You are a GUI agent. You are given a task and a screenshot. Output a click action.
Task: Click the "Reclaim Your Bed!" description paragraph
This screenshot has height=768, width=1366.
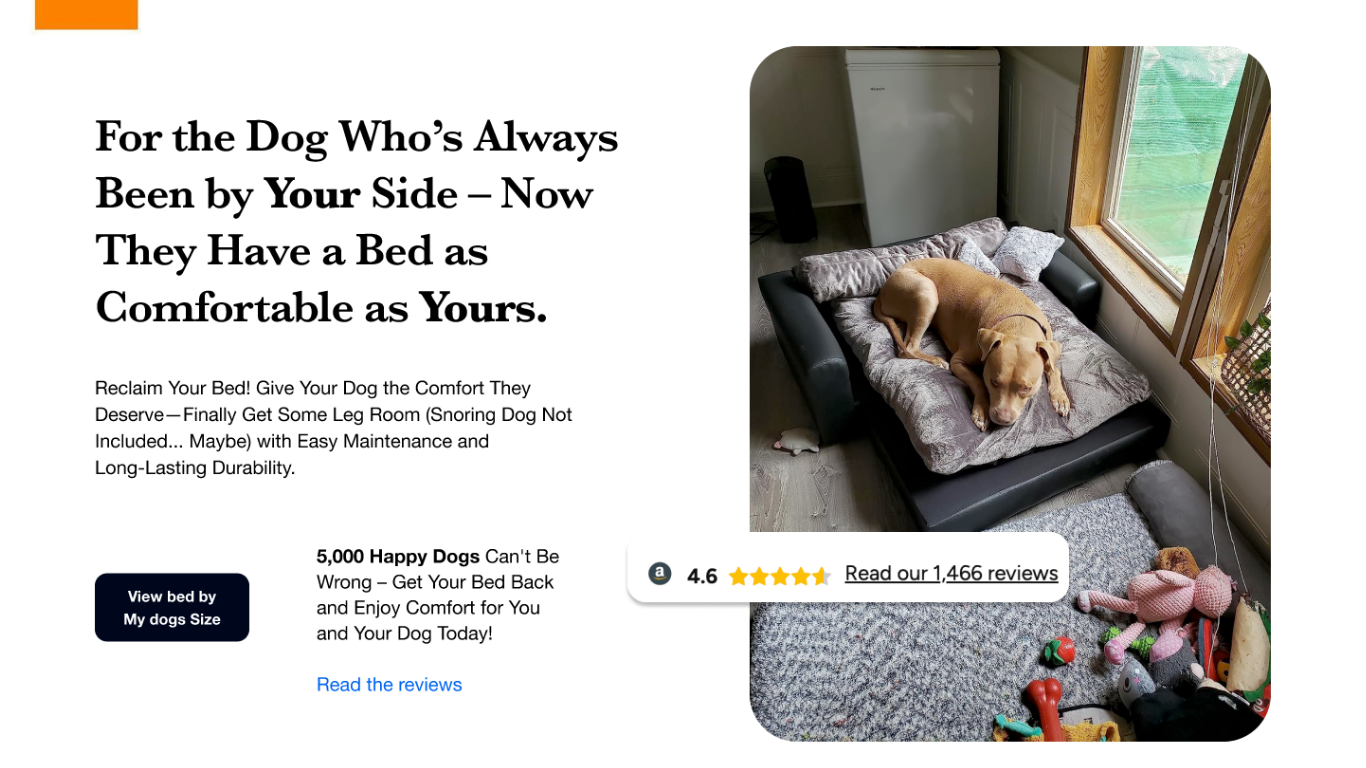[333, 428]
